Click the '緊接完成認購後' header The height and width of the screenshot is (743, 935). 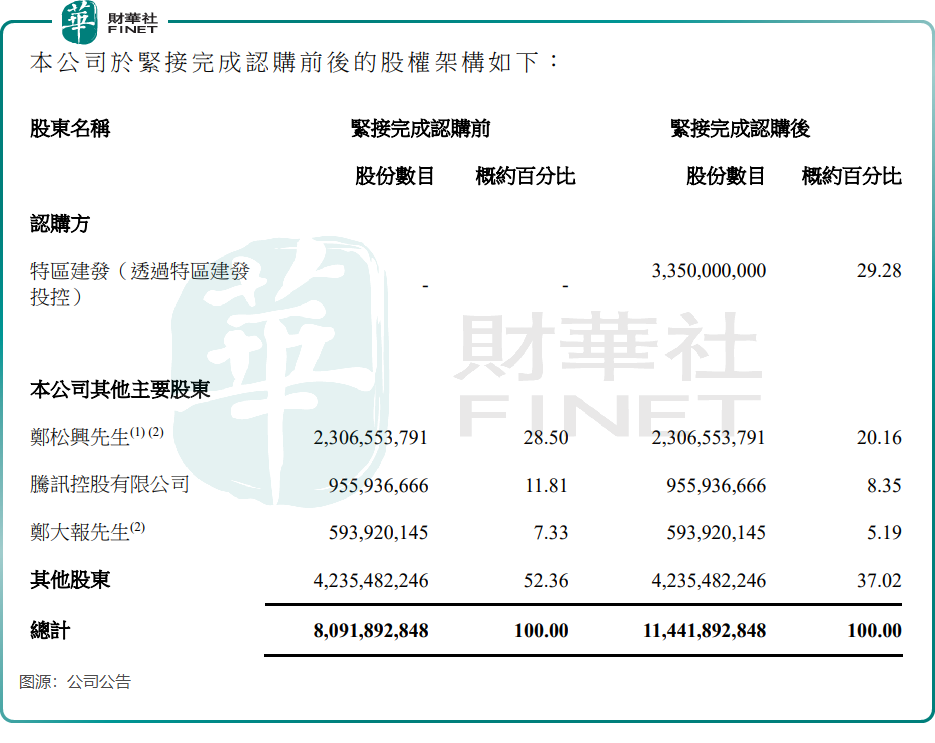739,129
